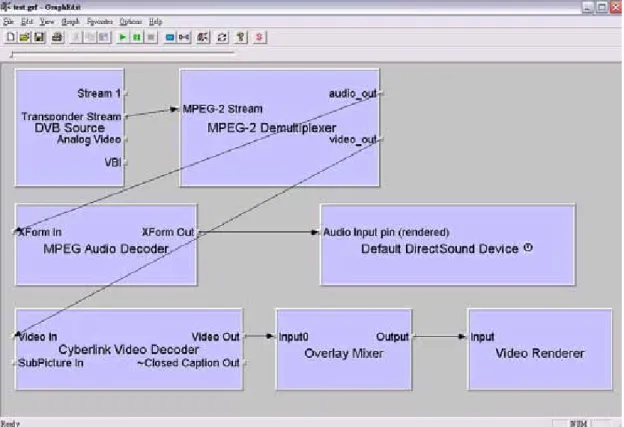Click the Print toolbar icon
The image size is (624, 427).
tap(57, 37)
